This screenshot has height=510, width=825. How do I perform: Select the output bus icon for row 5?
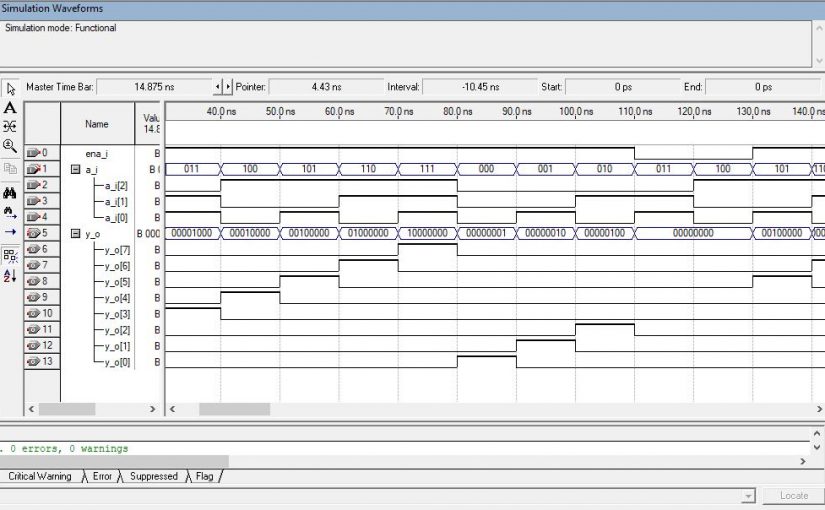point(34,233)
